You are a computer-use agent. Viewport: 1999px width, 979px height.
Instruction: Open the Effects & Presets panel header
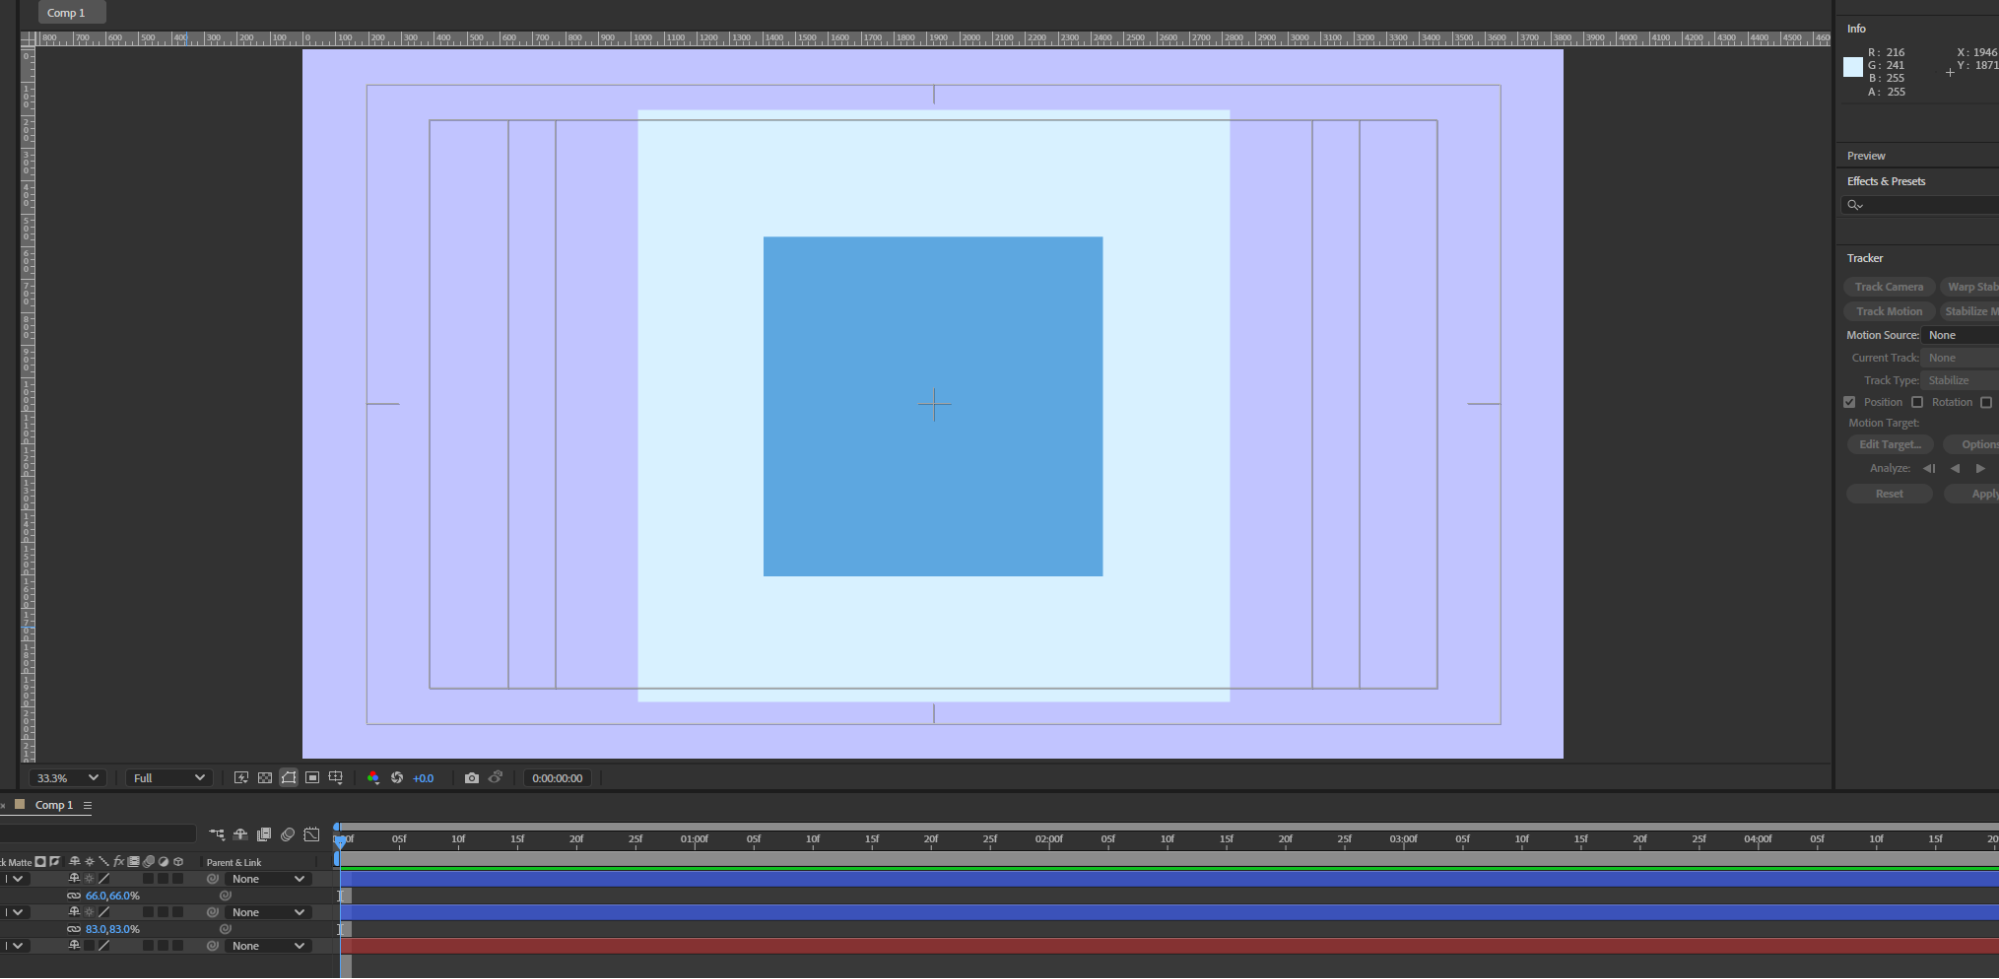pos(1886,181)
